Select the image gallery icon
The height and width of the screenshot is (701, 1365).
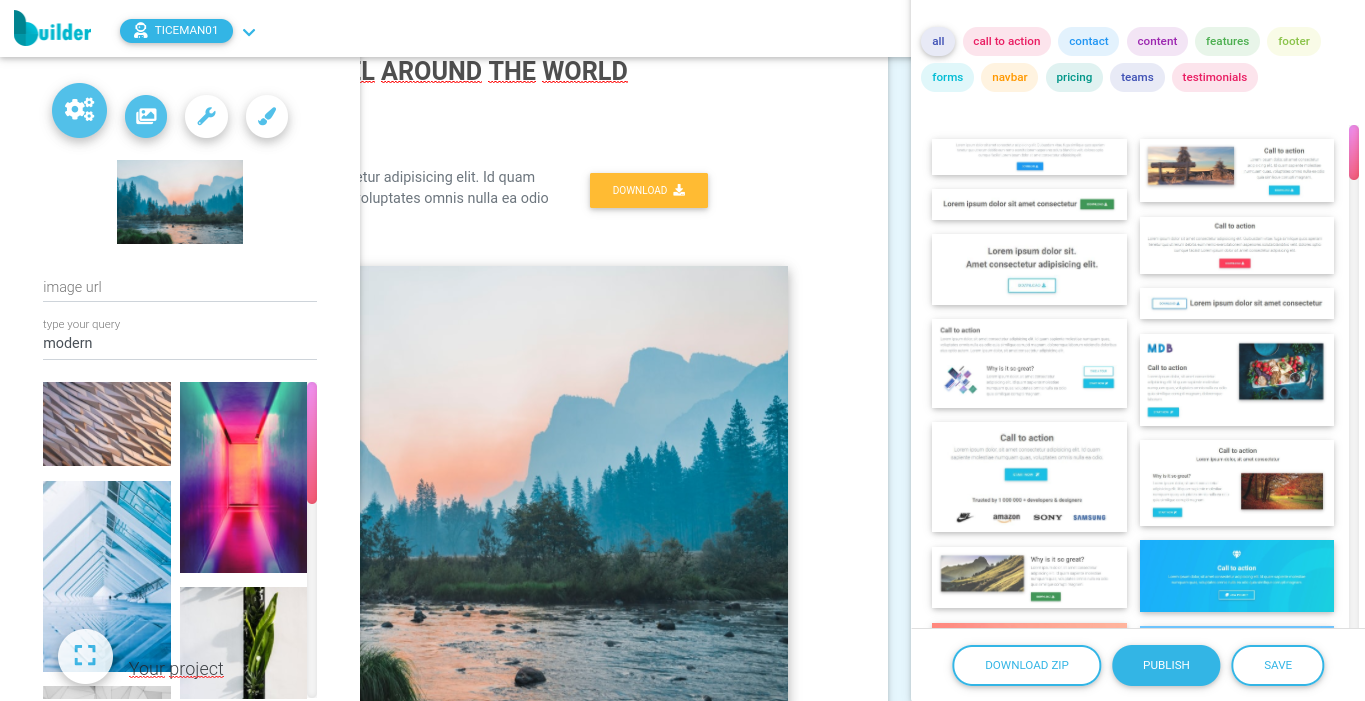coord(146,116)
